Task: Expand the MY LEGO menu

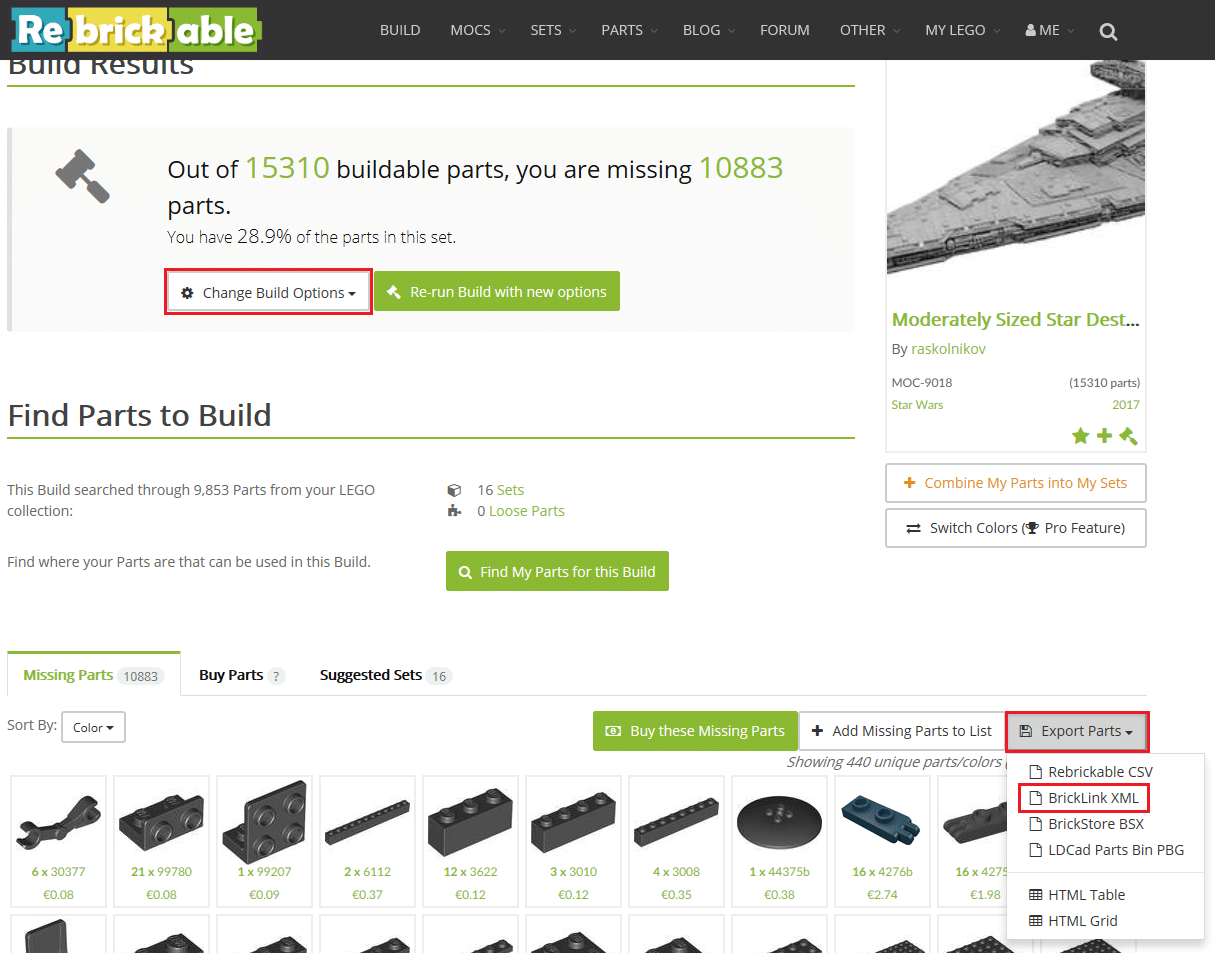Action: click(963, 30)
